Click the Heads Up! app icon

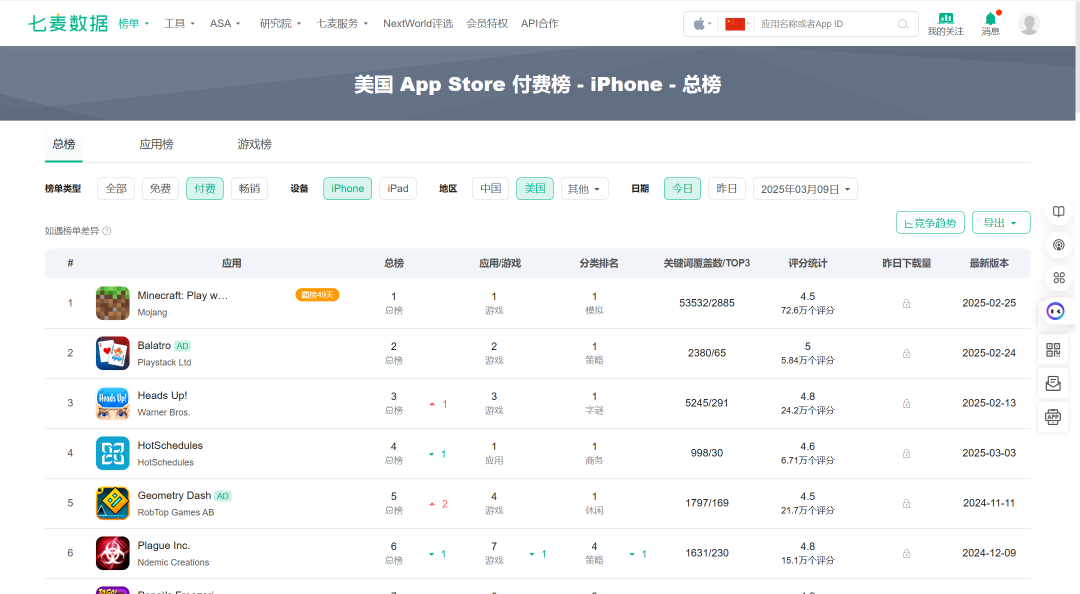(112, 403)
